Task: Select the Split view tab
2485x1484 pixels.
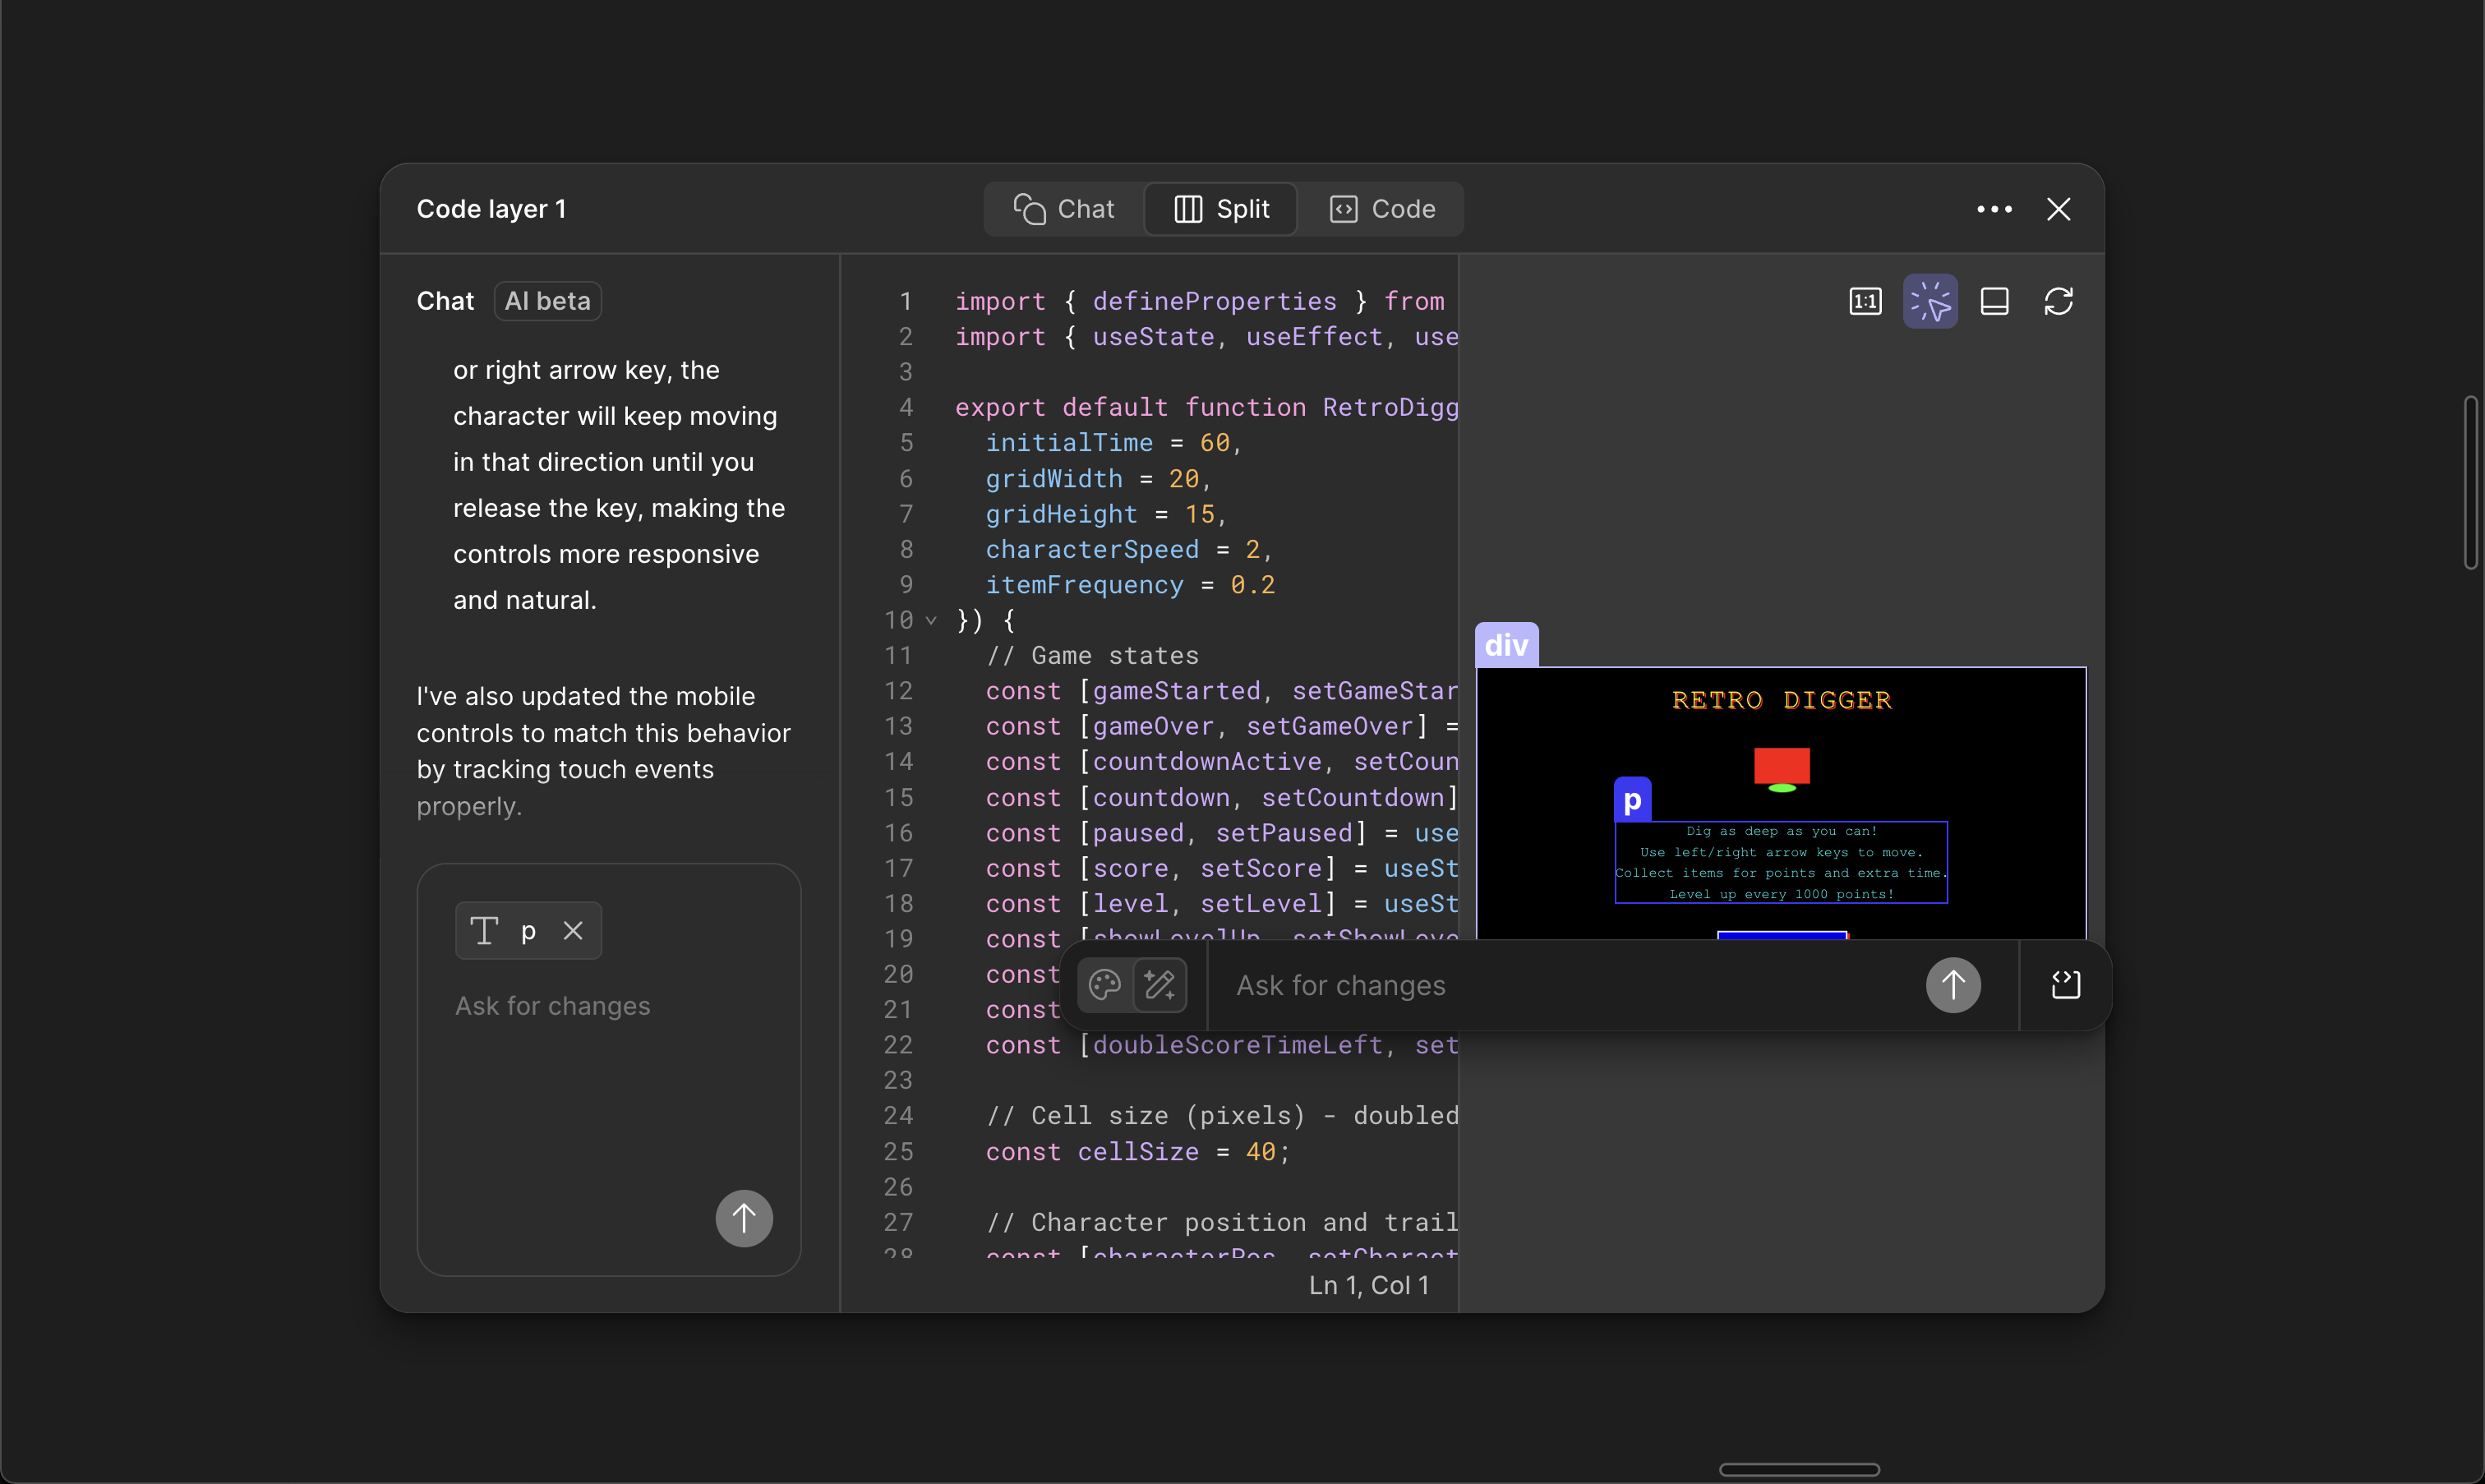Action: click(x=1221, y=209)
